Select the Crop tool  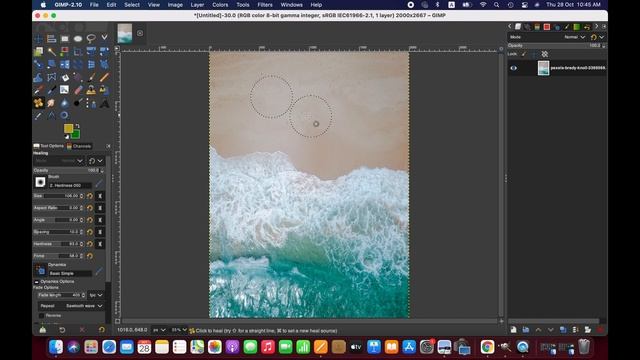point(78,52)
